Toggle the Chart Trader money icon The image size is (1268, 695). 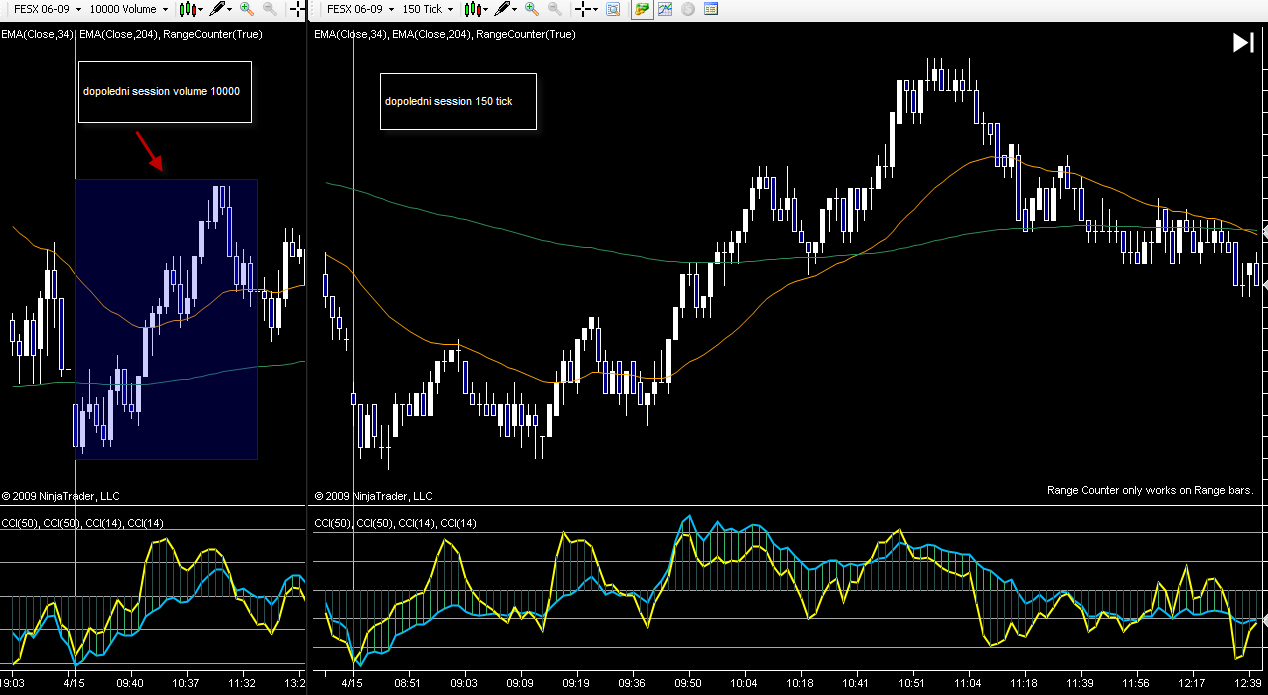pos(641,9)
